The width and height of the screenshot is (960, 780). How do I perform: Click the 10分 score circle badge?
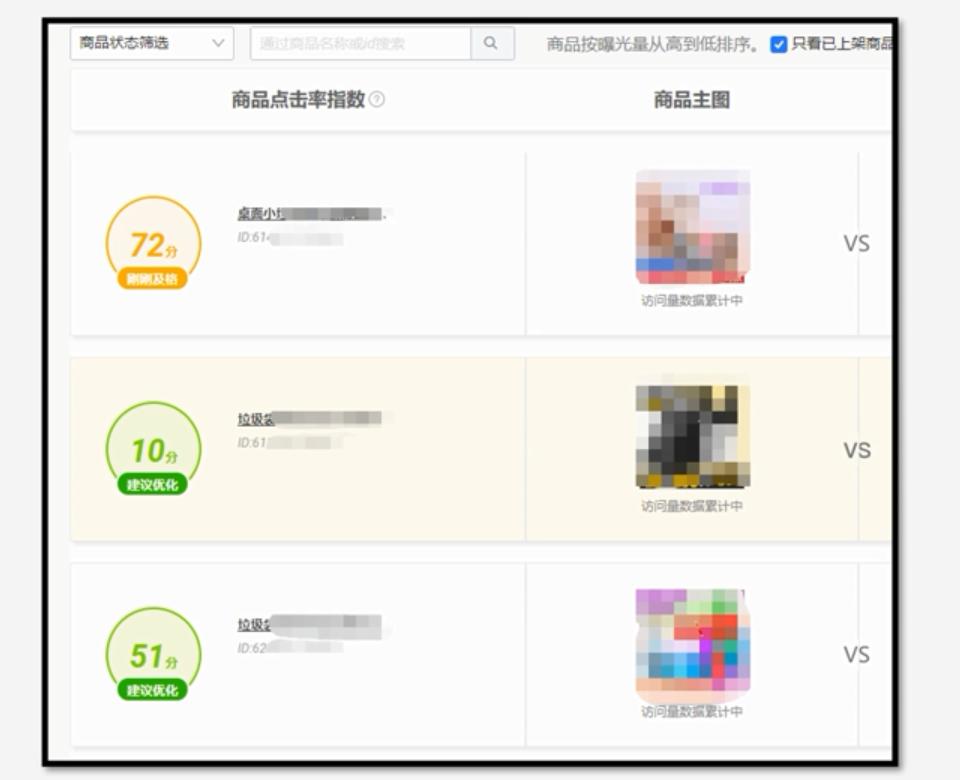152,448
